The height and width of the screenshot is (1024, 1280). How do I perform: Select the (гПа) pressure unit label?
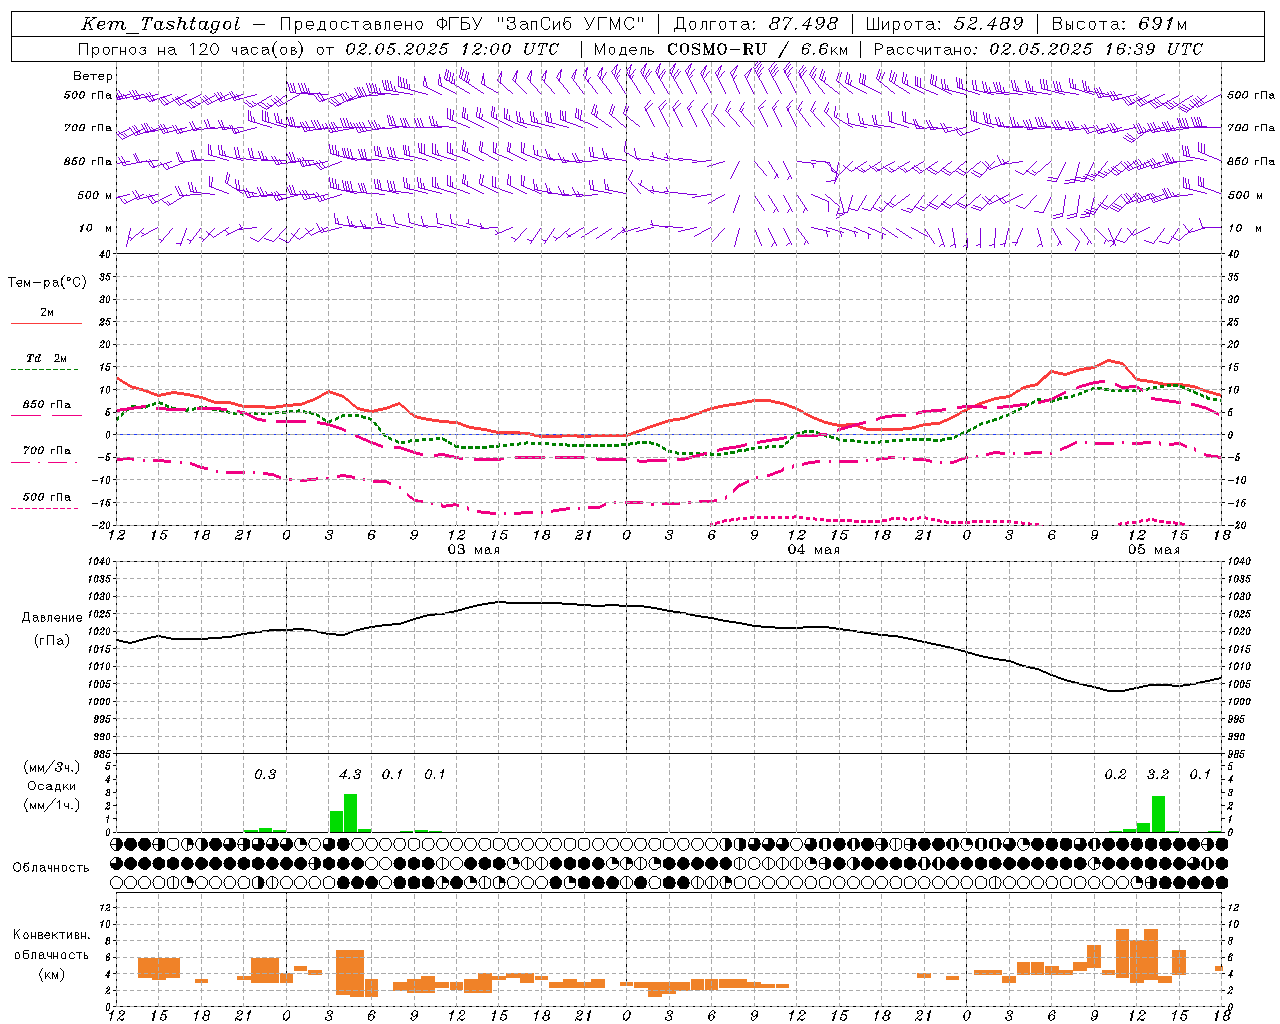(52, 640)
